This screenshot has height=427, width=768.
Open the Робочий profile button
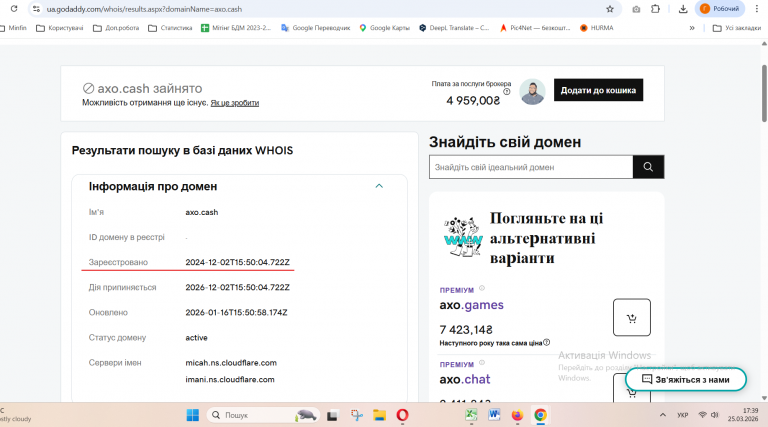point(720,9)
